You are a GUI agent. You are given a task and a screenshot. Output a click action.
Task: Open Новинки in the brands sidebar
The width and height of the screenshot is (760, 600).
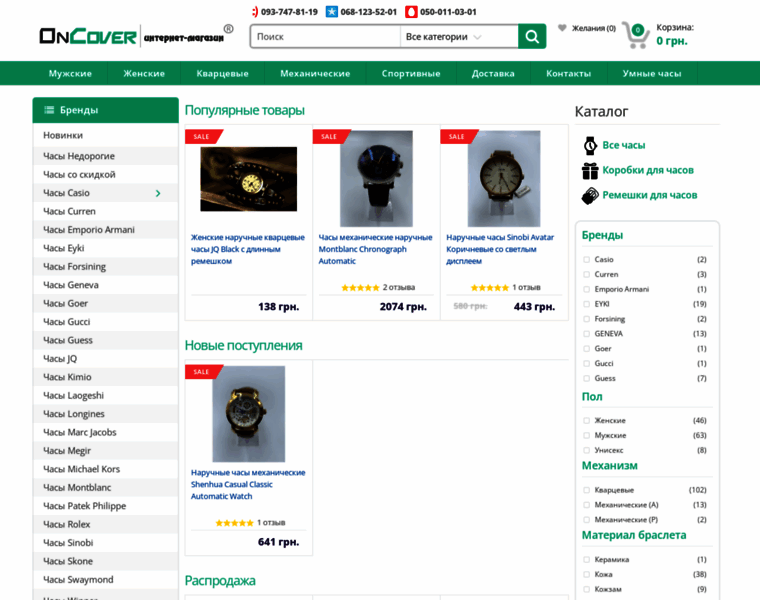pyautogui.click(x=106, y=135)
